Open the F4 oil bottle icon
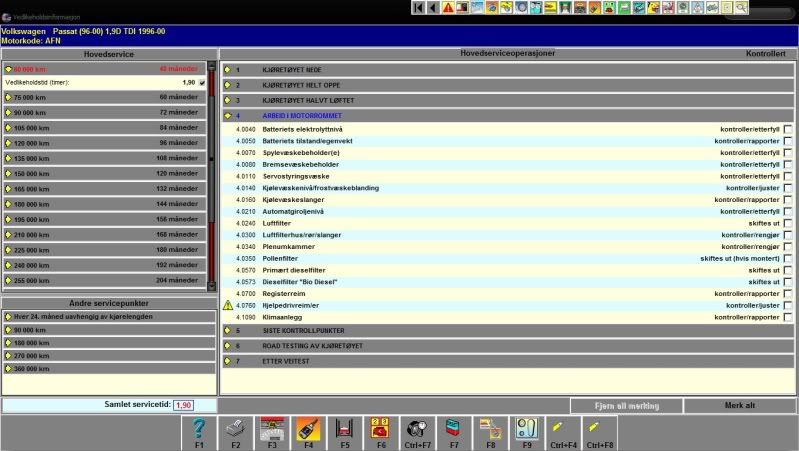Screen dimensions: 799x451 click(307, 430)
